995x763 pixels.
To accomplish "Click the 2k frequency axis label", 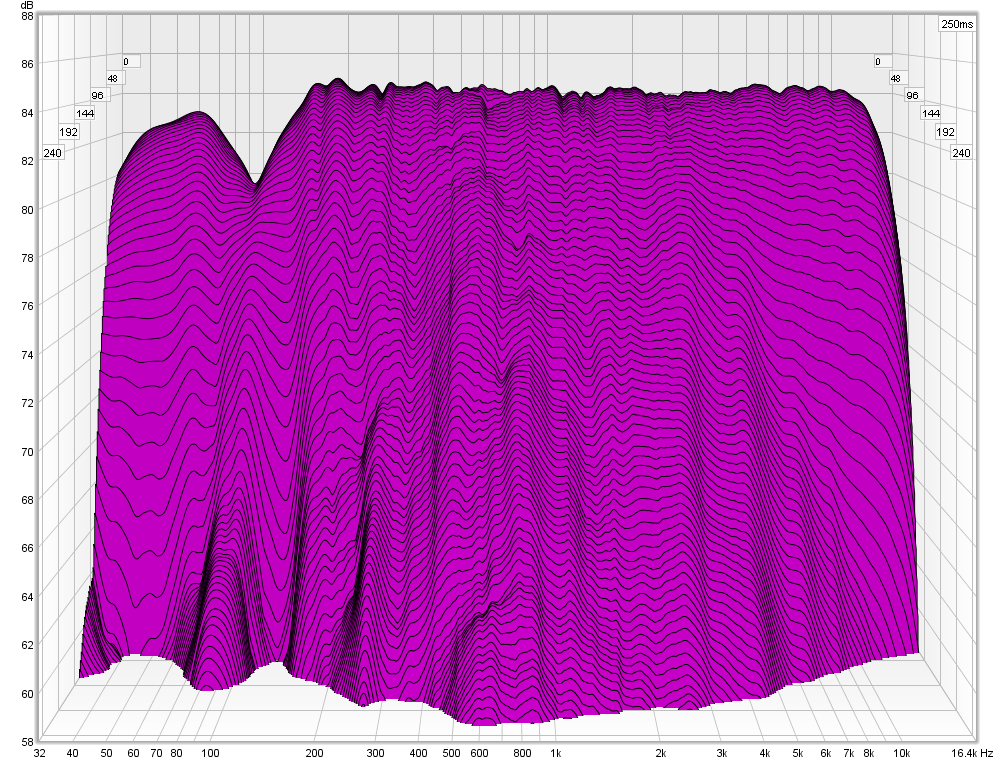I will tap(660, 753).
